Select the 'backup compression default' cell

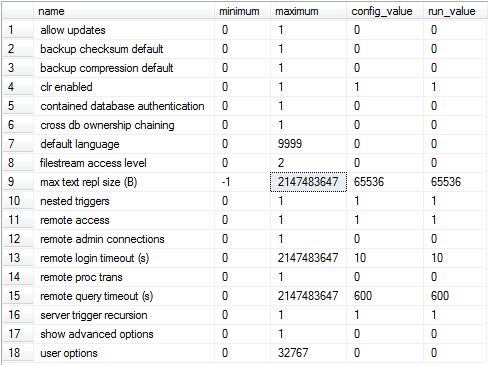(x=124, y=68)
